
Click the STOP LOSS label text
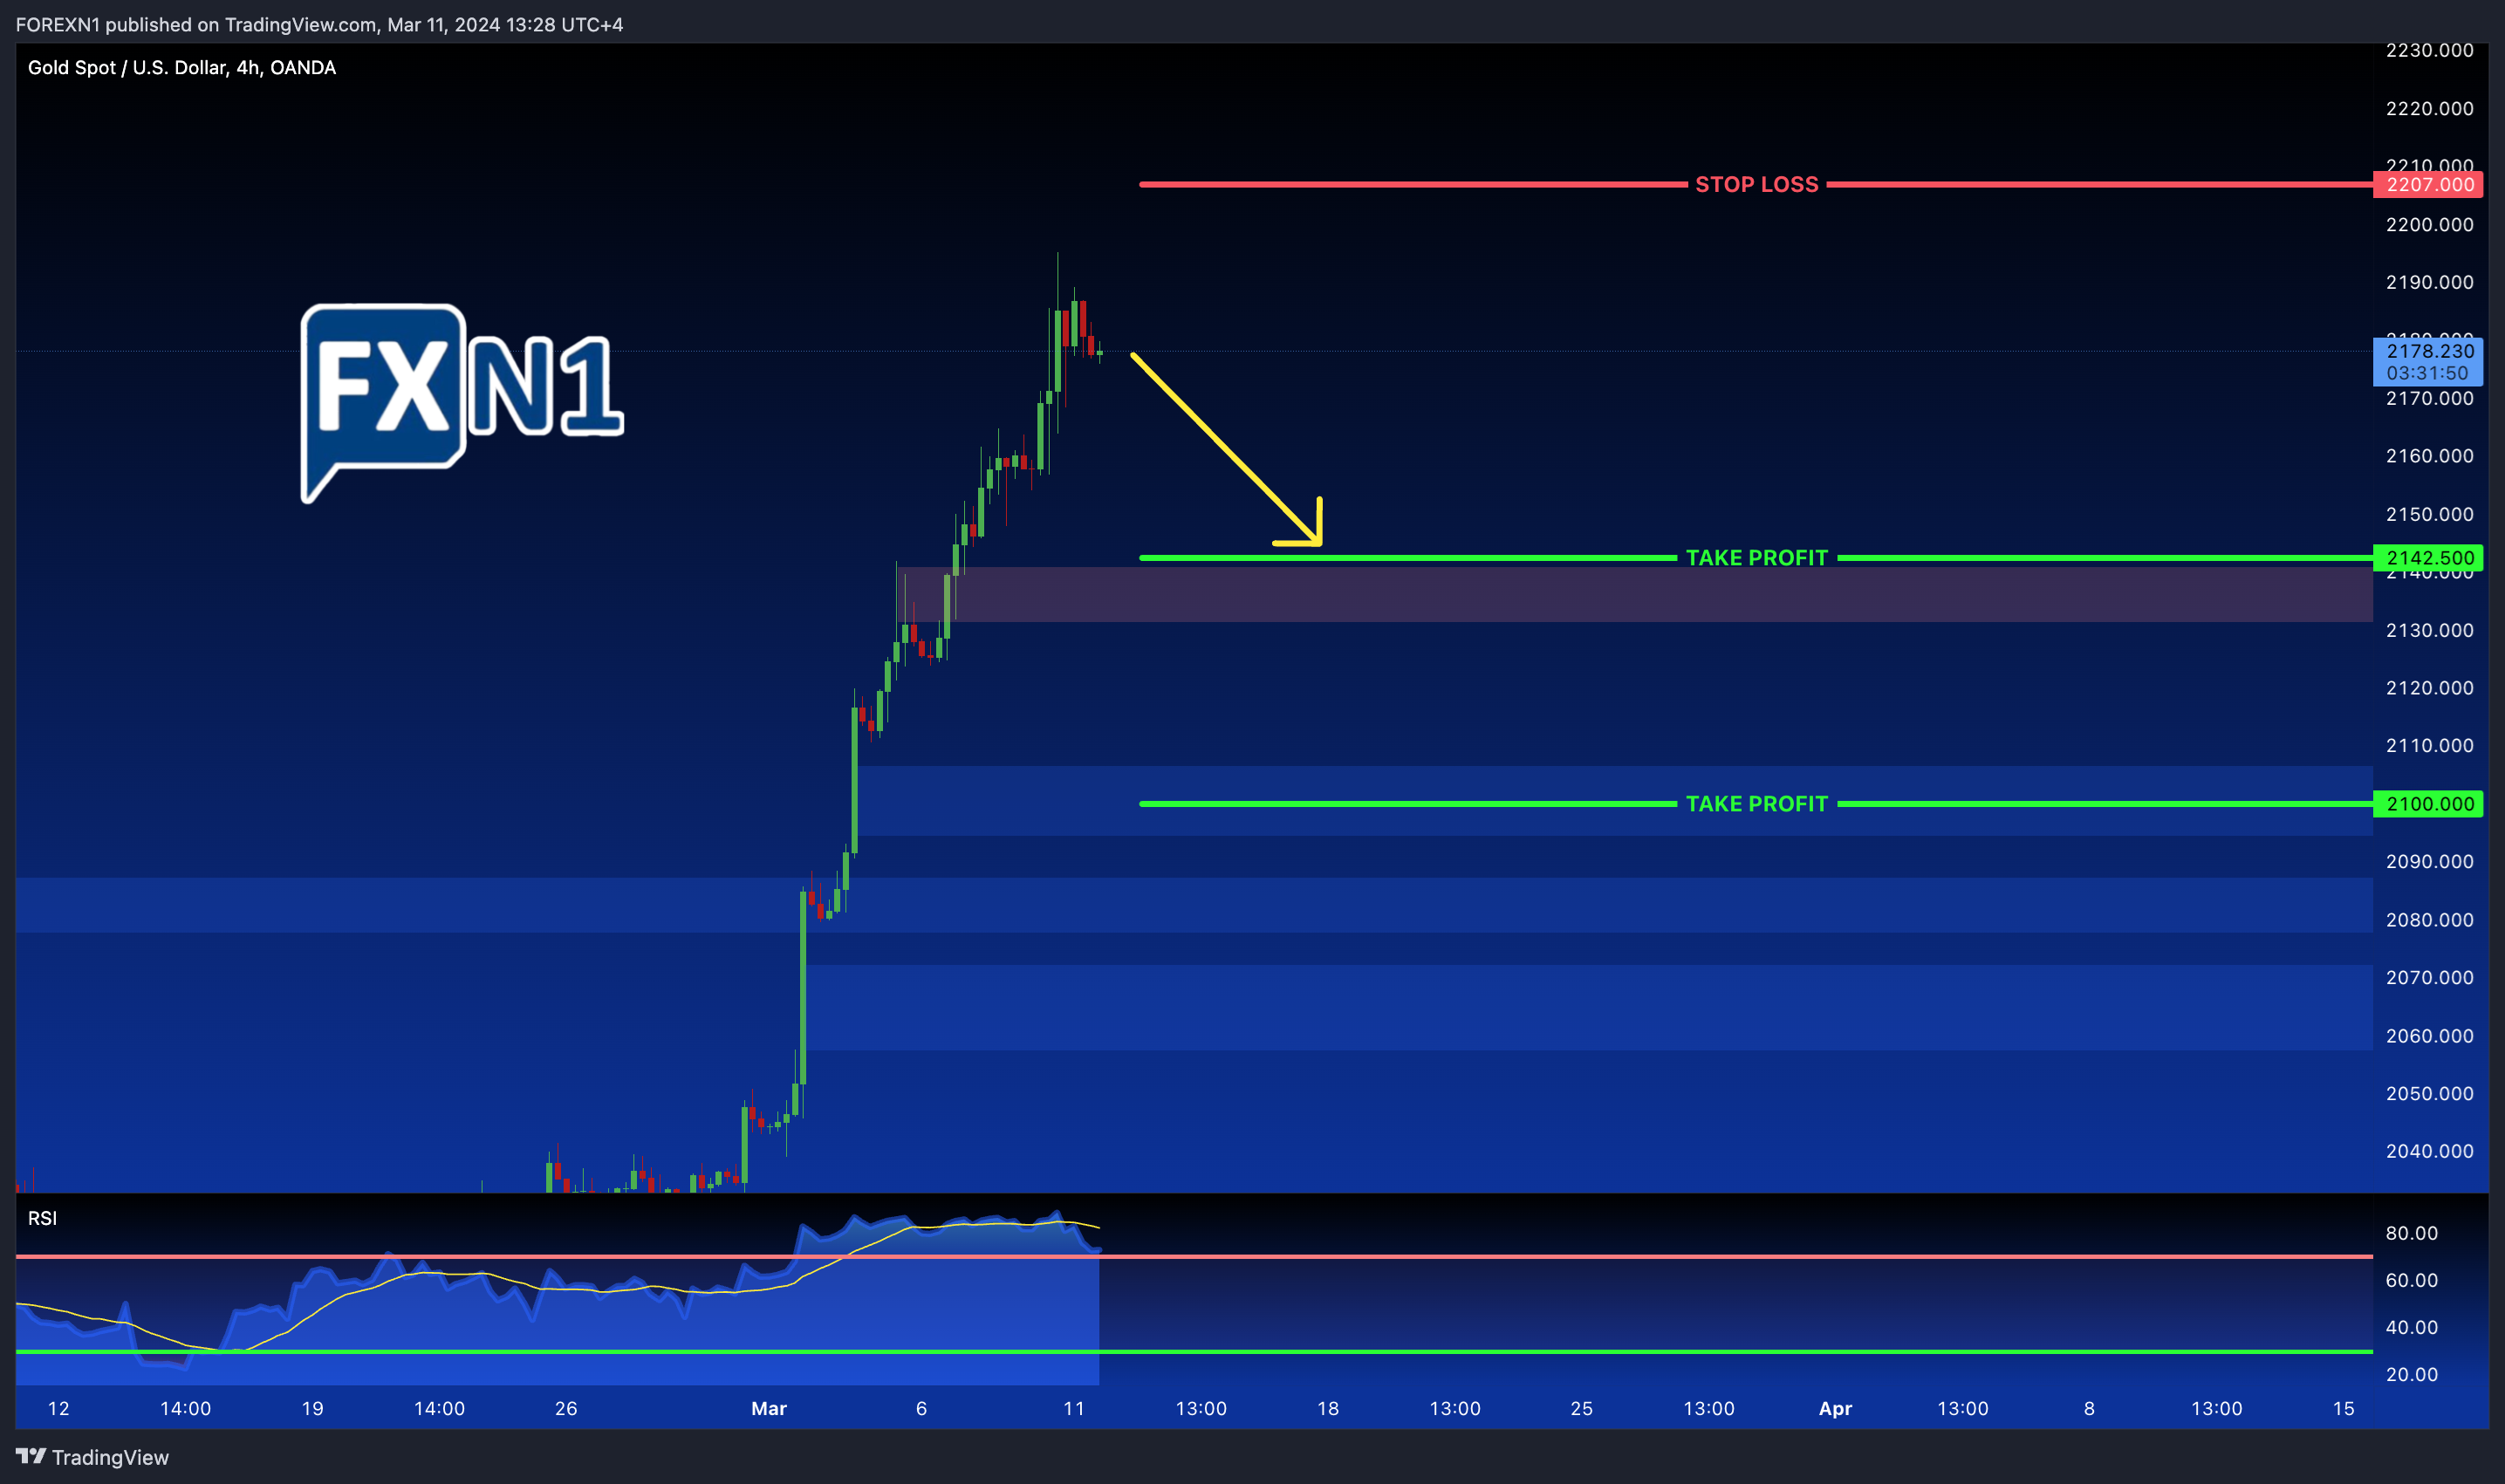click(x=1756, y=184)
